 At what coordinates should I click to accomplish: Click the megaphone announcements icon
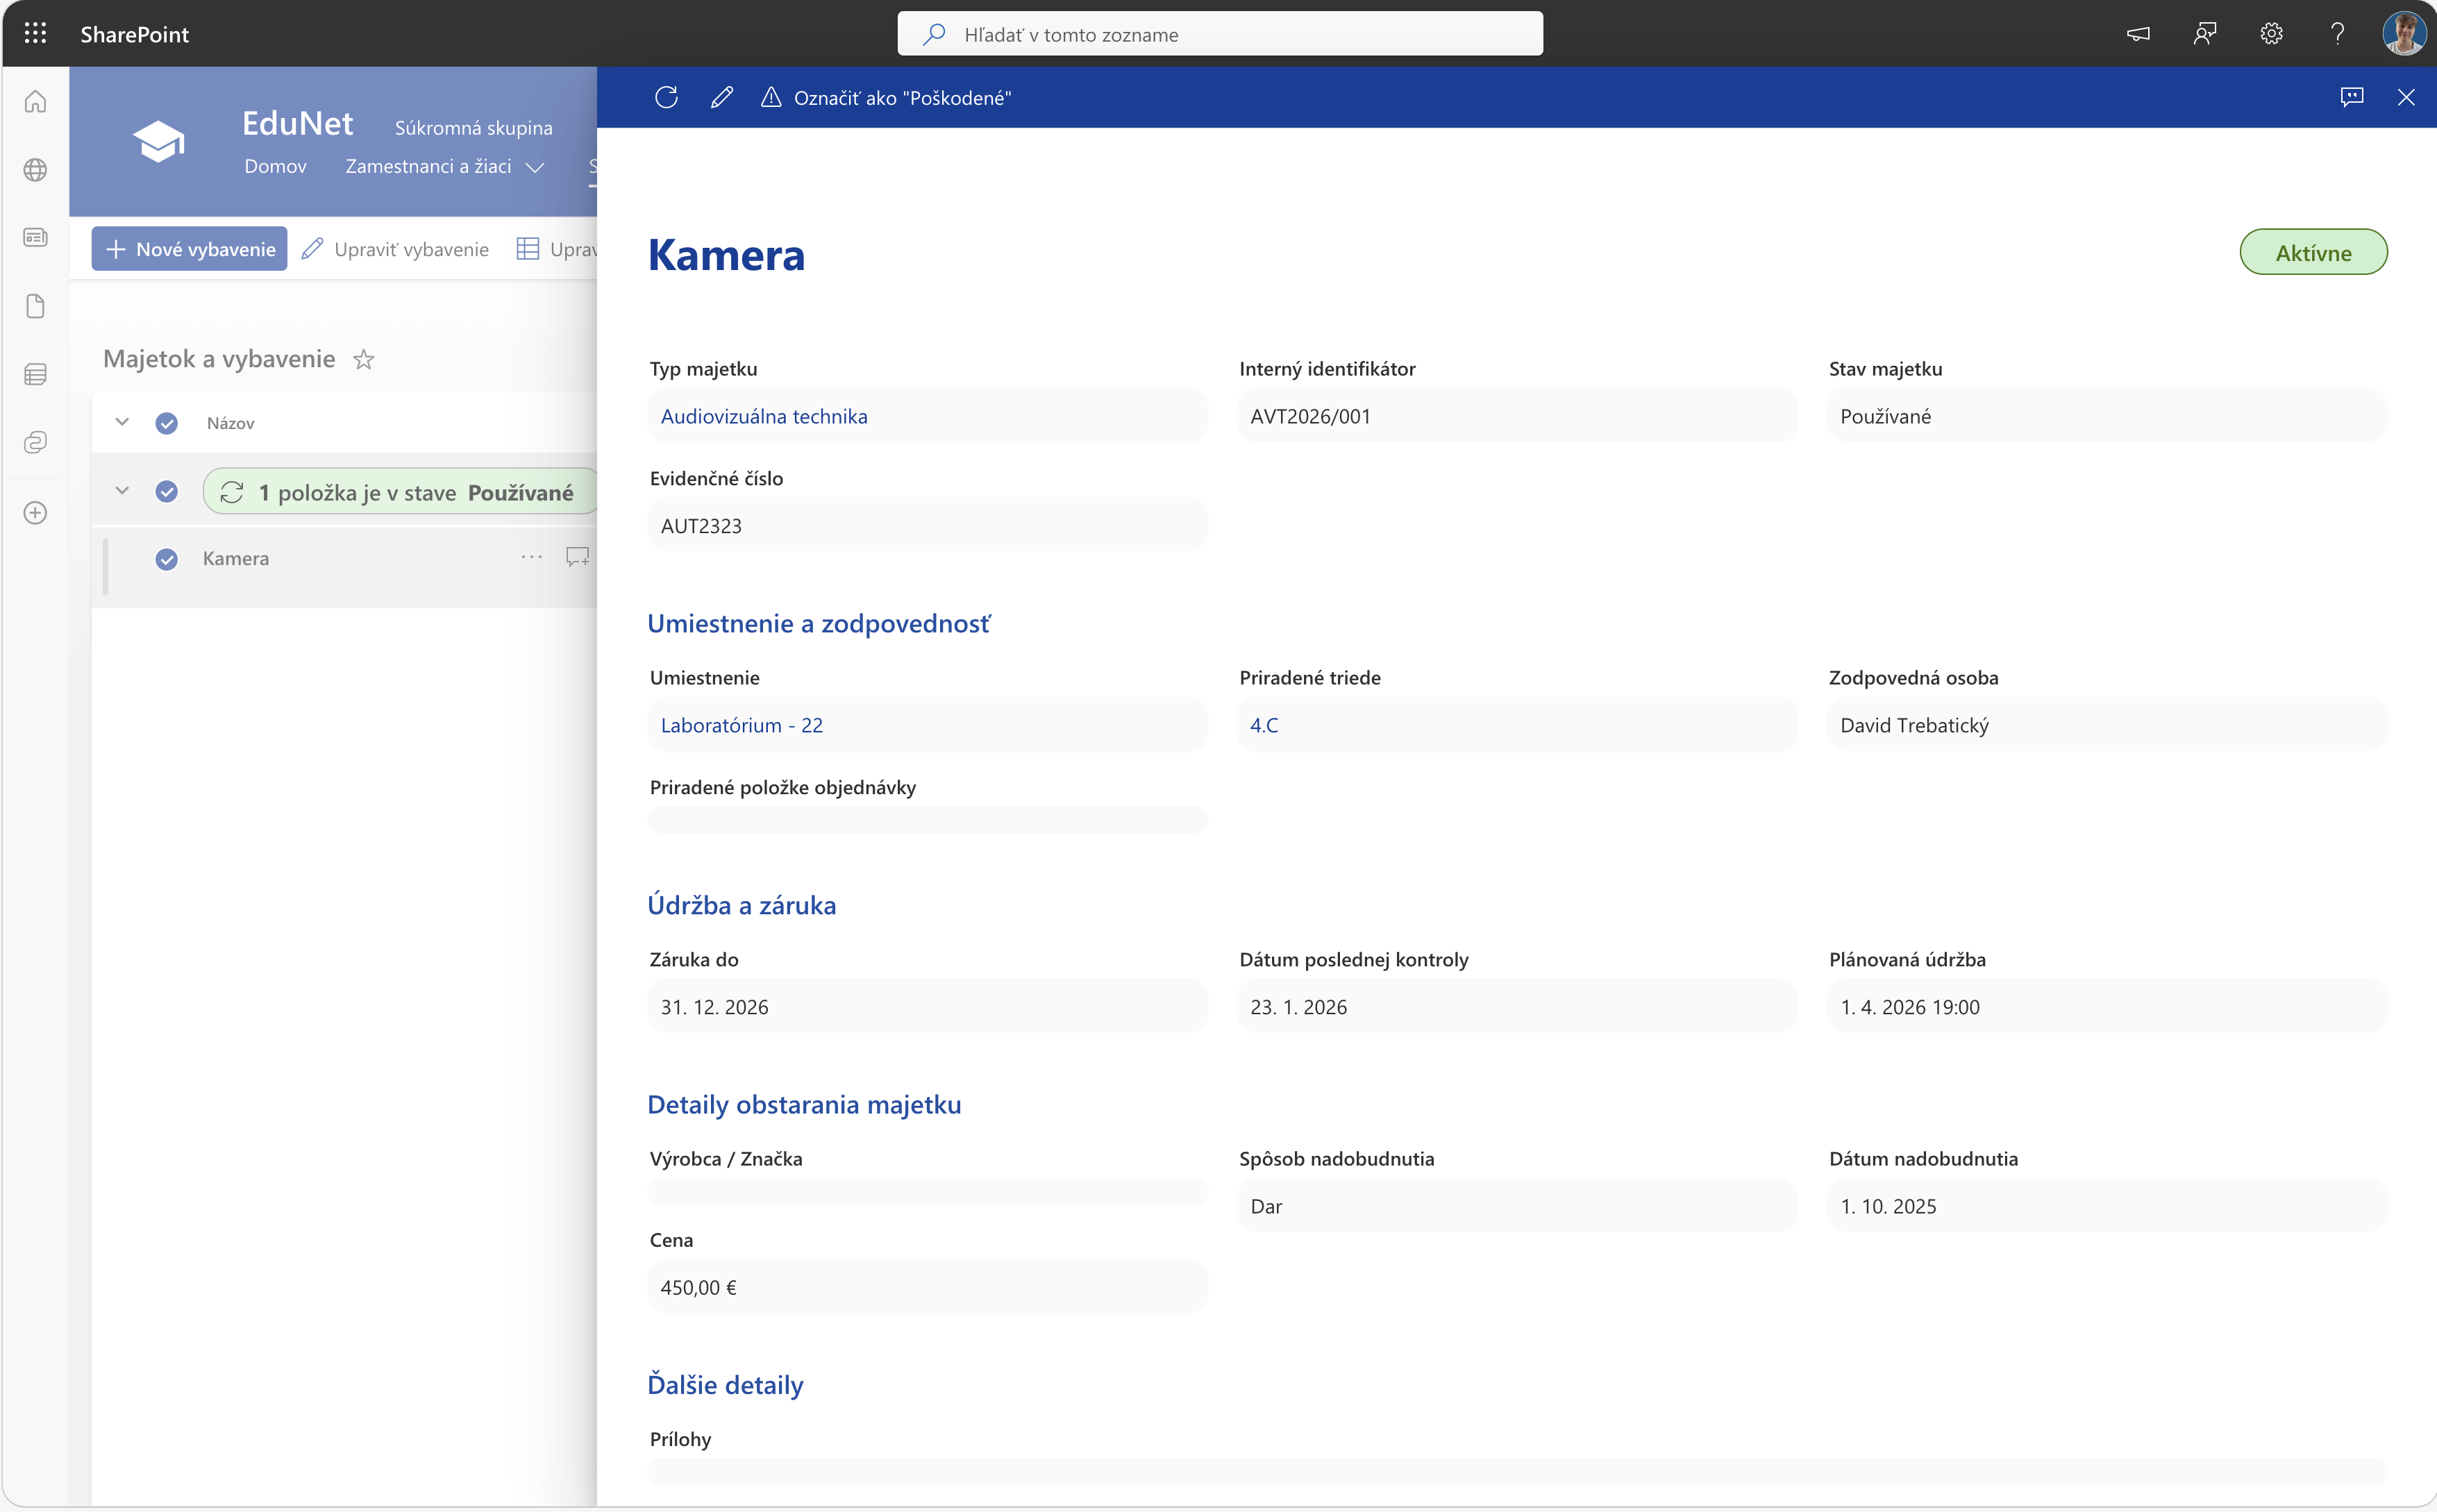2137,34
